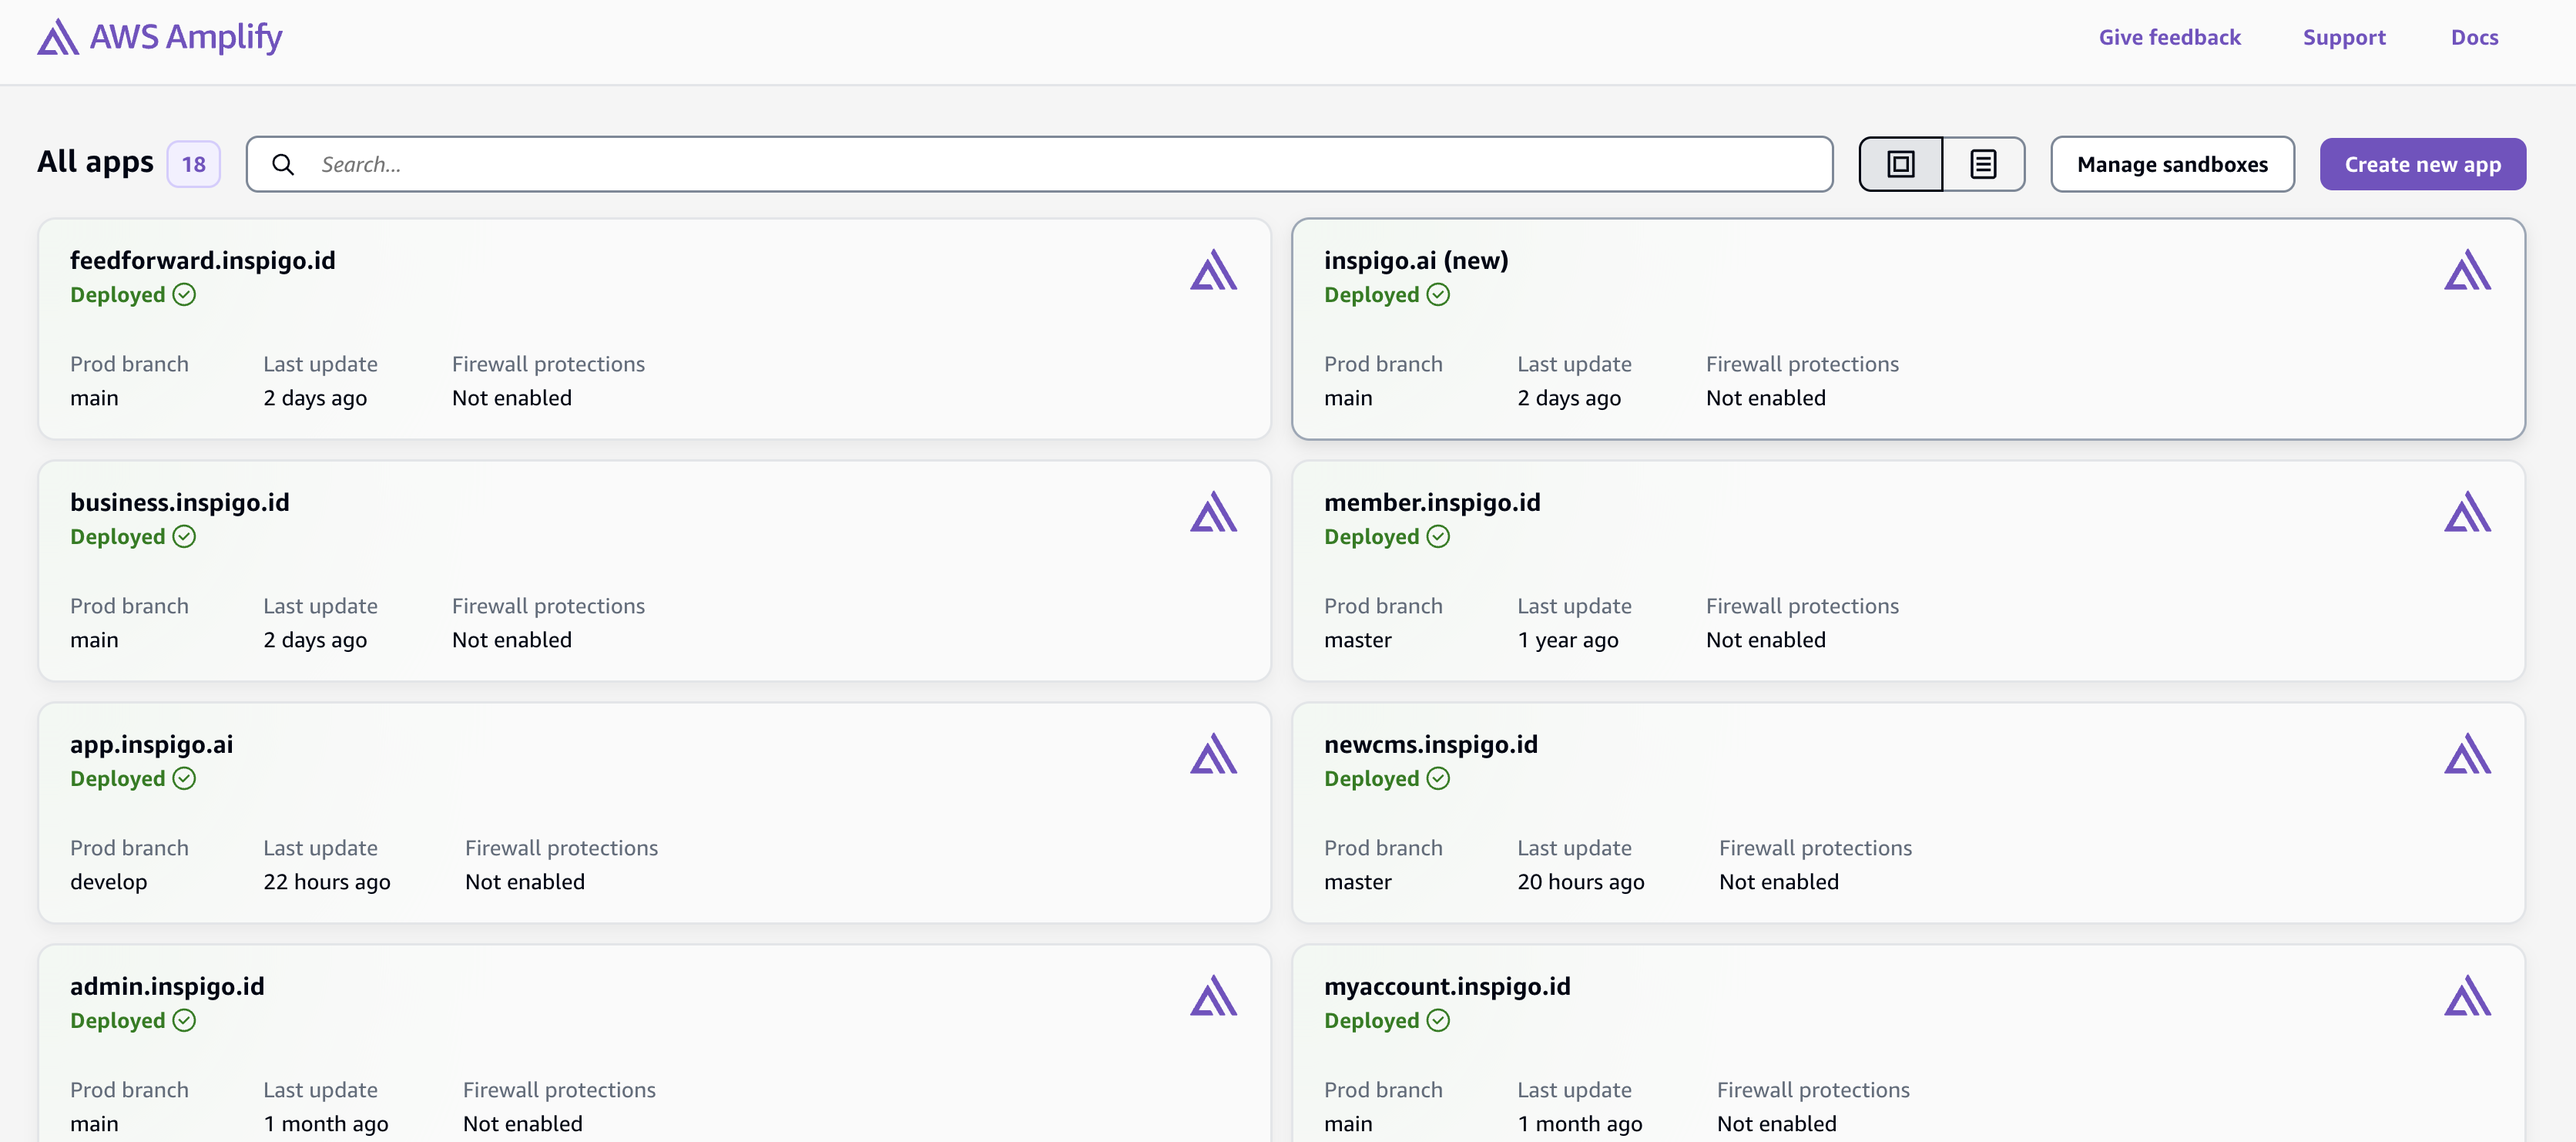Switch to card grid view
2576x1142 pixels.
point(1900,164)
